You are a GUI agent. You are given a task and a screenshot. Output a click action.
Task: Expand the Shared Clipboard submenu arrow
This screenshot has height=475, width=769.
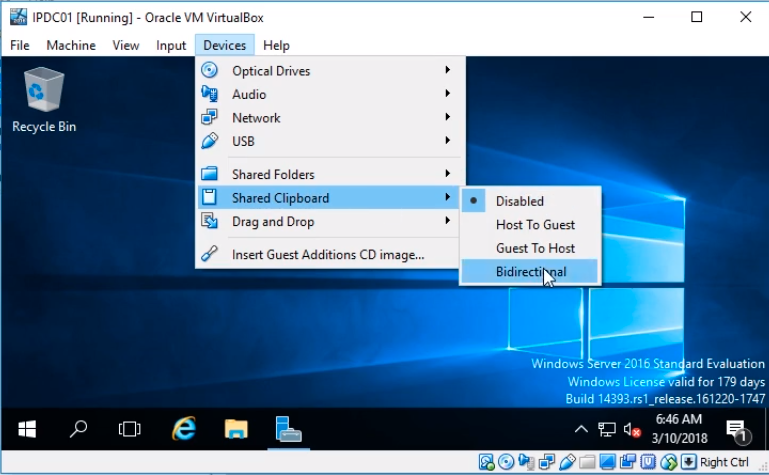point(447,197)
